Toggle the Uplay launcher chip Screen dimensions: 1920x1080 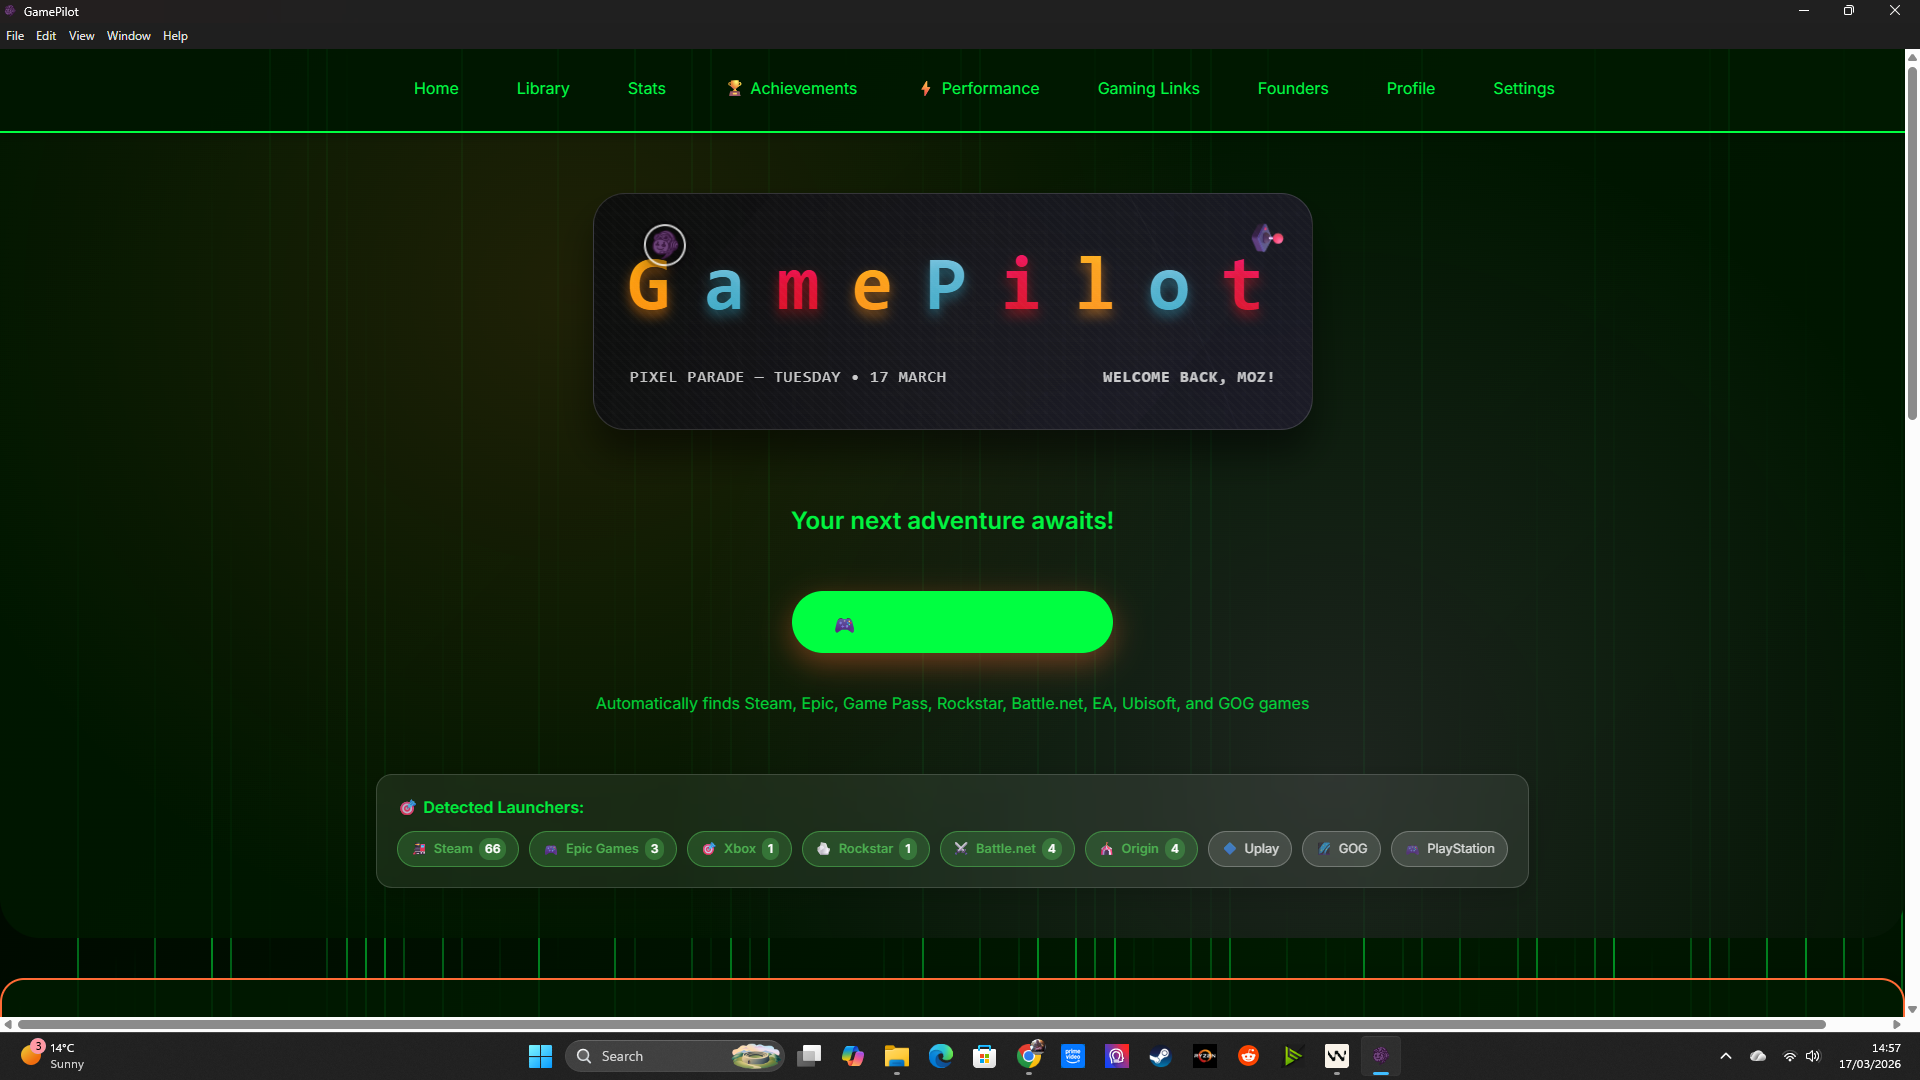point(1250,849)
